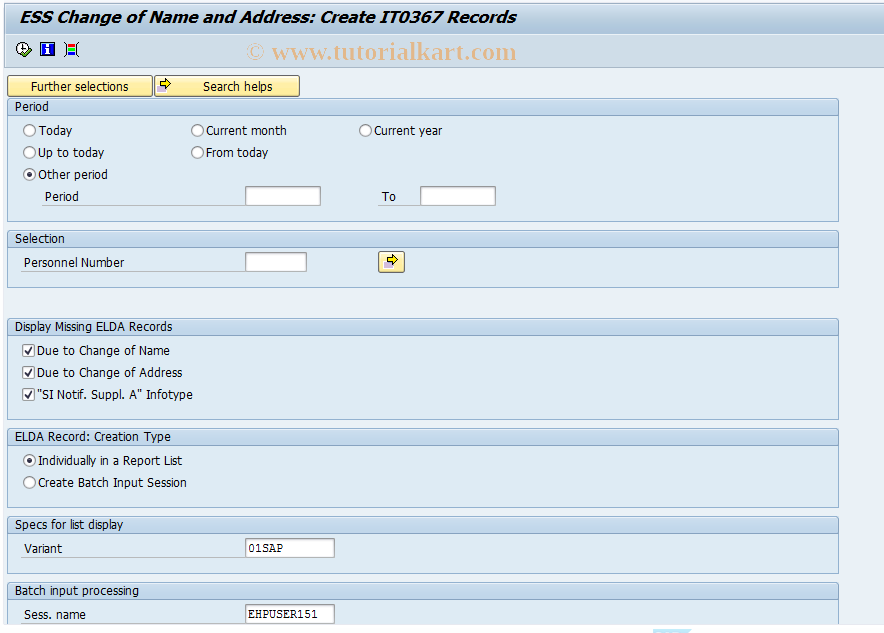884x633 pixels.
Task: Uncheck Due to Change of Address
Action: pos(28,372)
